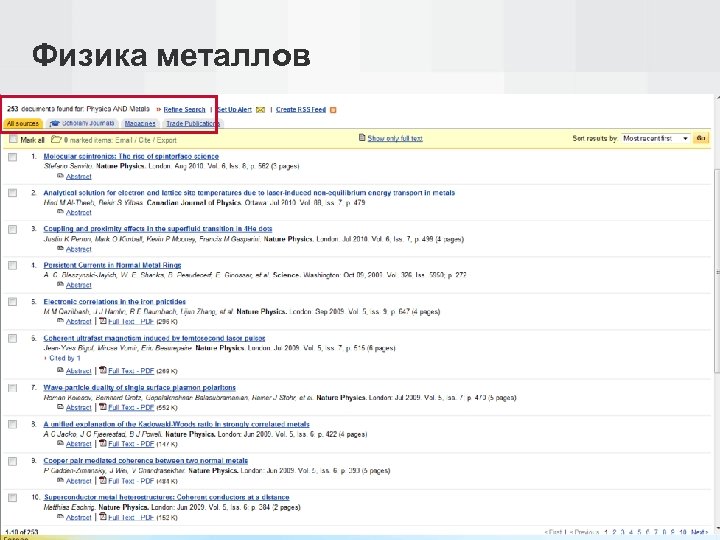Open the Sort results by dropdown

click(655, 138)
